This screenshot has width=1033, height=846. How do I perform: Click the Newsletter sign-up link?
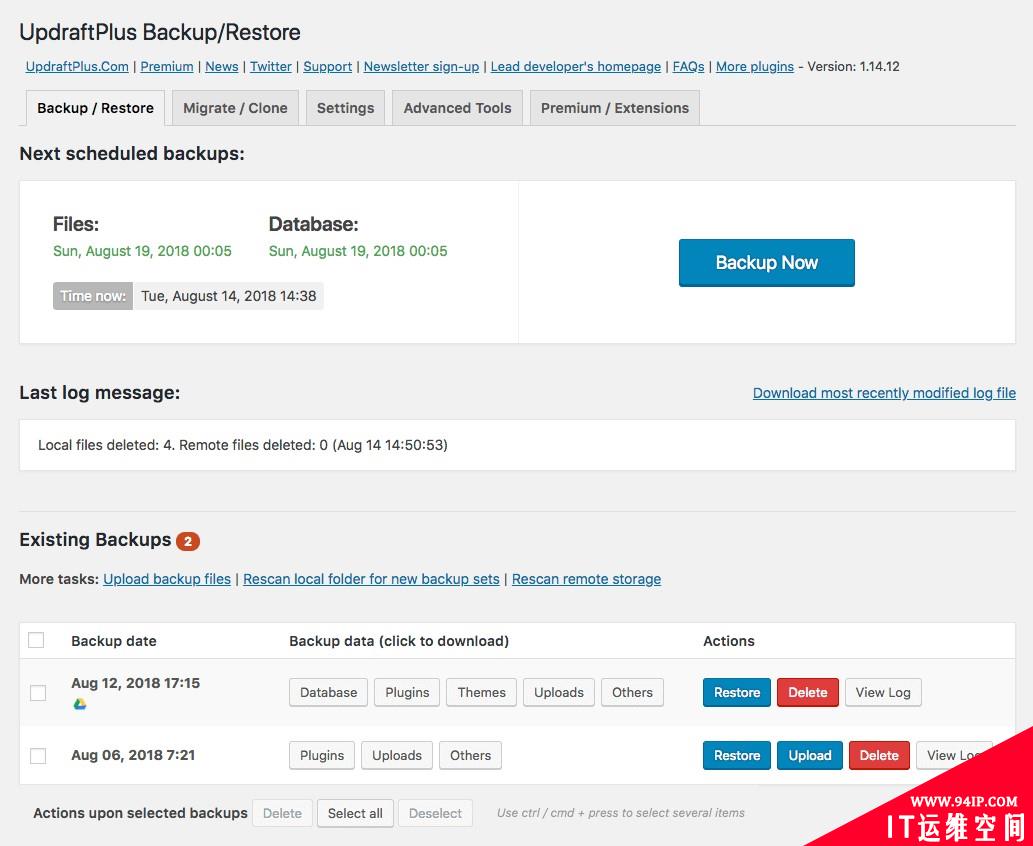[x=421, y=67]
